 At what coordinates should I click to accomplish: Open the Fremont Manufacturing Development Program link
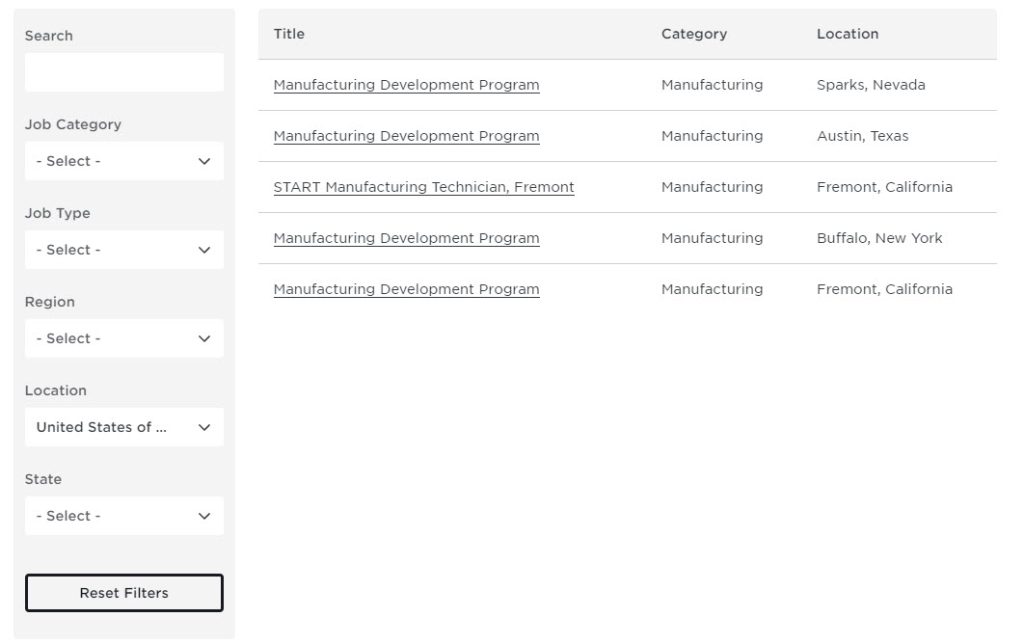point(406,289)
